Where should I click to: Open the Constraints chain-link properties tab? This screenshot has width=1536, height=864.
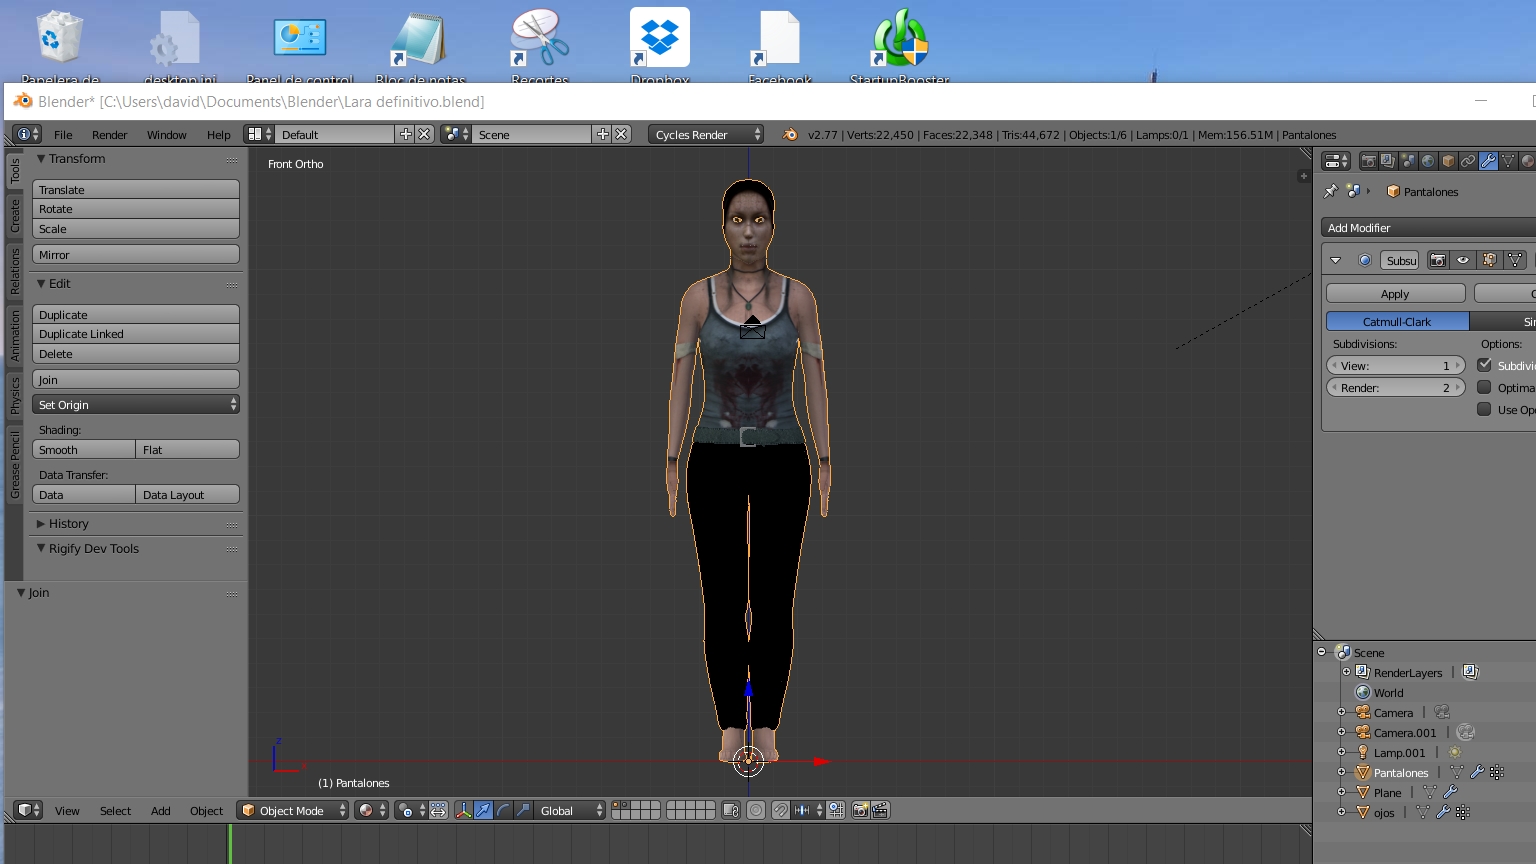pyautogui.click(x=1468, y=161)
